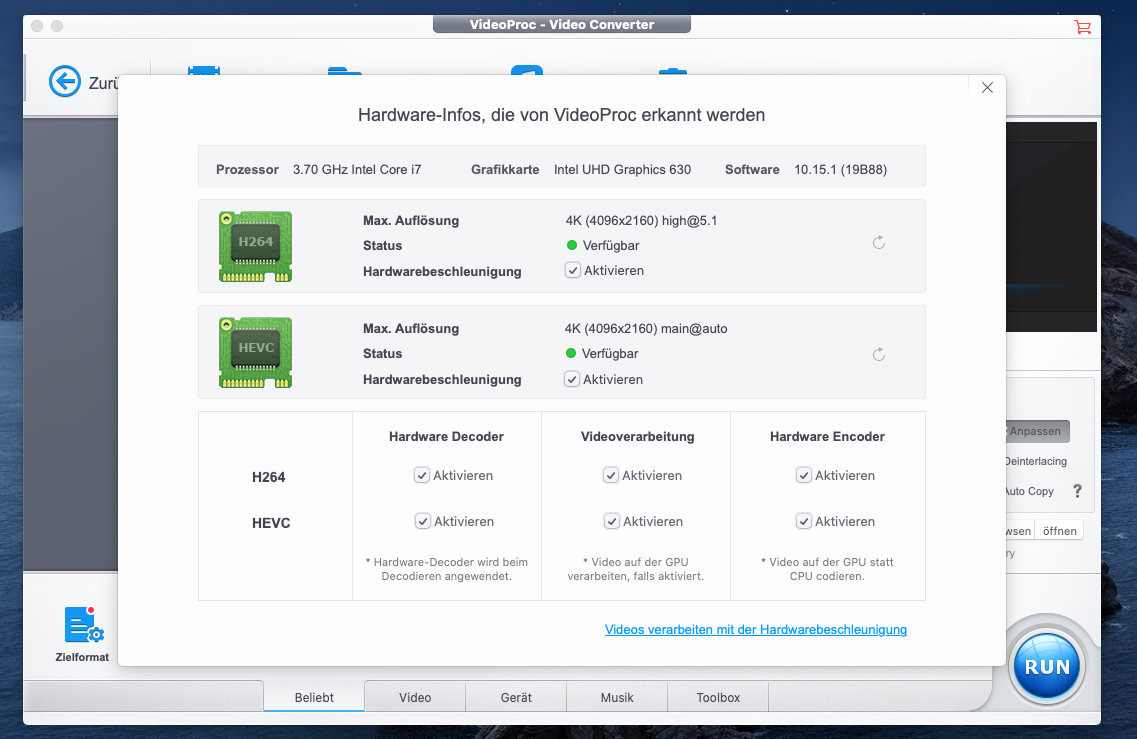This screenshot has height=739, width=1137.
Task: Refresh the HEVC hardware status
Action: click(879, 355)
